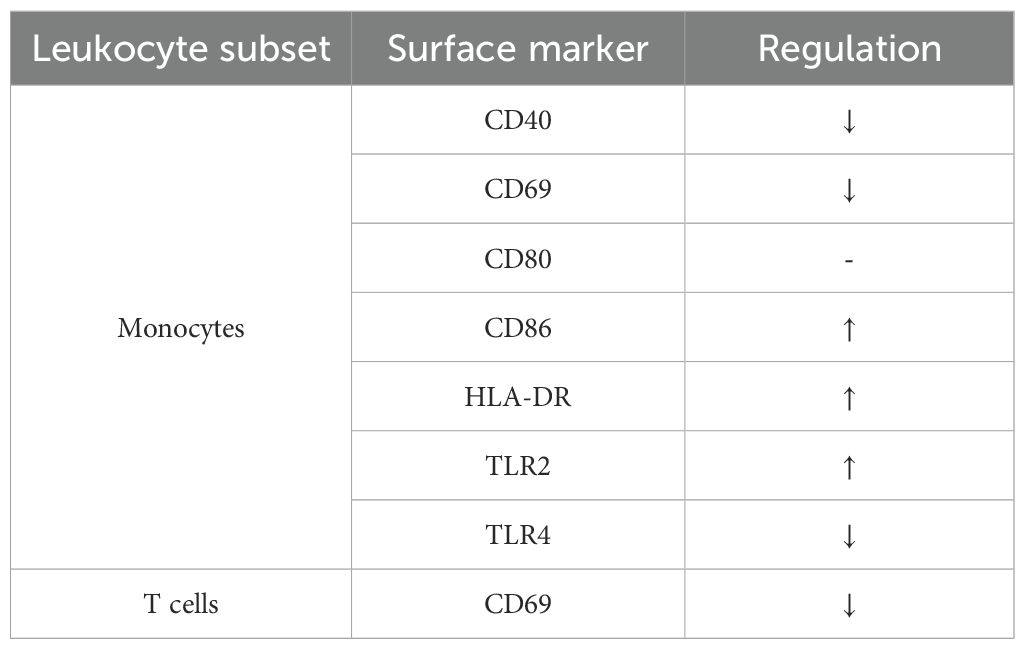Viewport: 1025px width, 649px height.
Task: Click the Leukocyte subset column header
Action: coord(181,49)
